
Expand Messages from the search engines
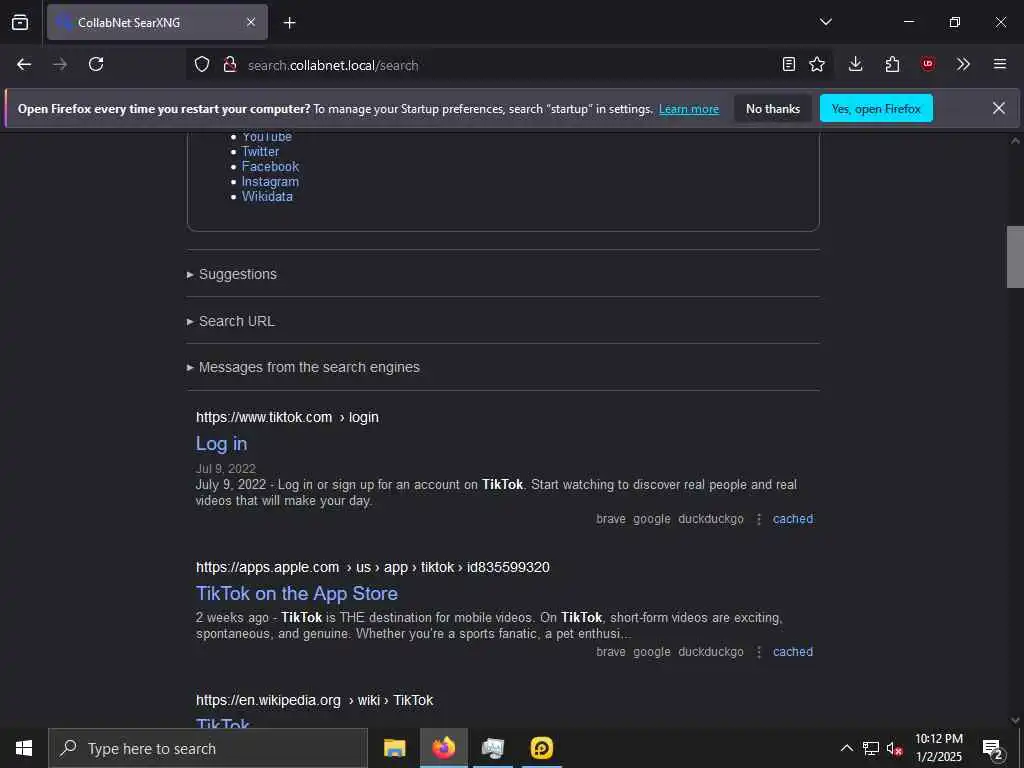tap(303, 367)
